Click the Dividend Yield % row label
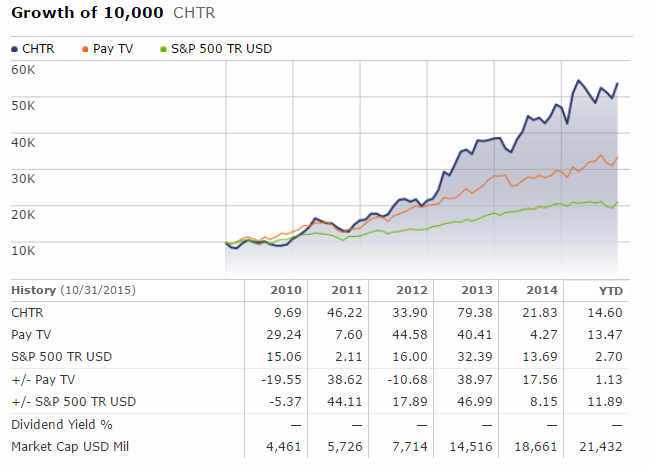The image size is (652, 466). (62, 424)
